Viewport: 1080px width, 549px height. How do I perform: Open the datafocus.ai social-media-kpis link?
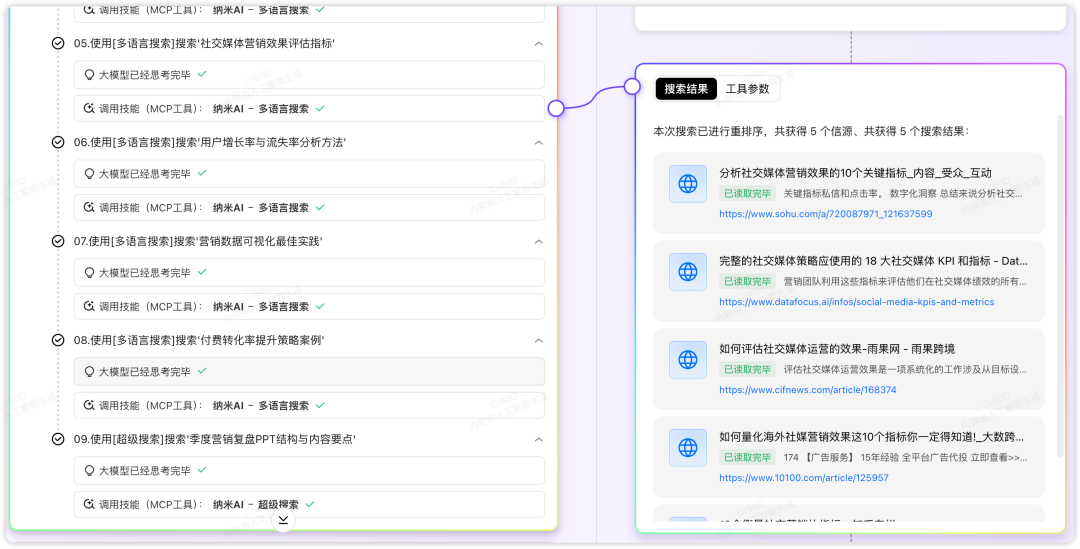pyautogui.click(x=857, y=302)
